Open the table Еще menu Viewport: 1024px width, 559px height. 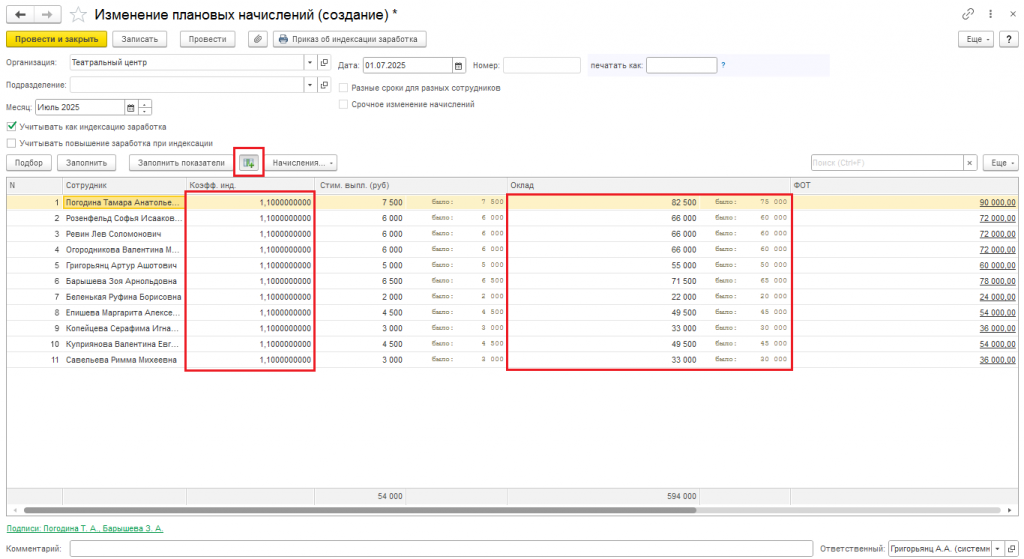coord(1000,163)
